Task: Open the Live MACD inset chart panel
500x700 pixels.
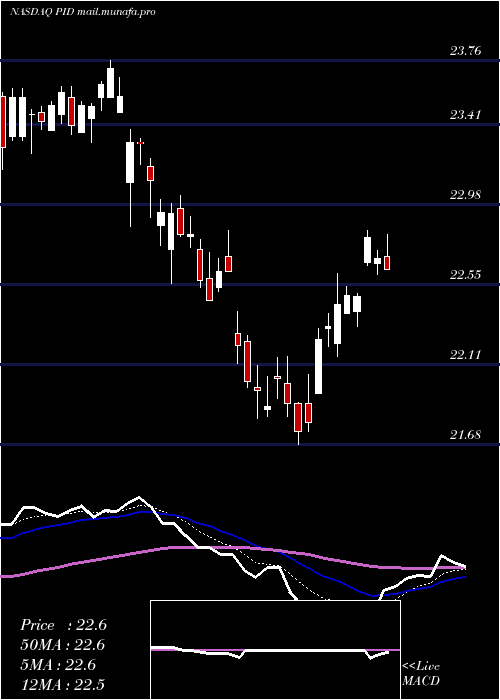Action: click(x=275, y=650)
